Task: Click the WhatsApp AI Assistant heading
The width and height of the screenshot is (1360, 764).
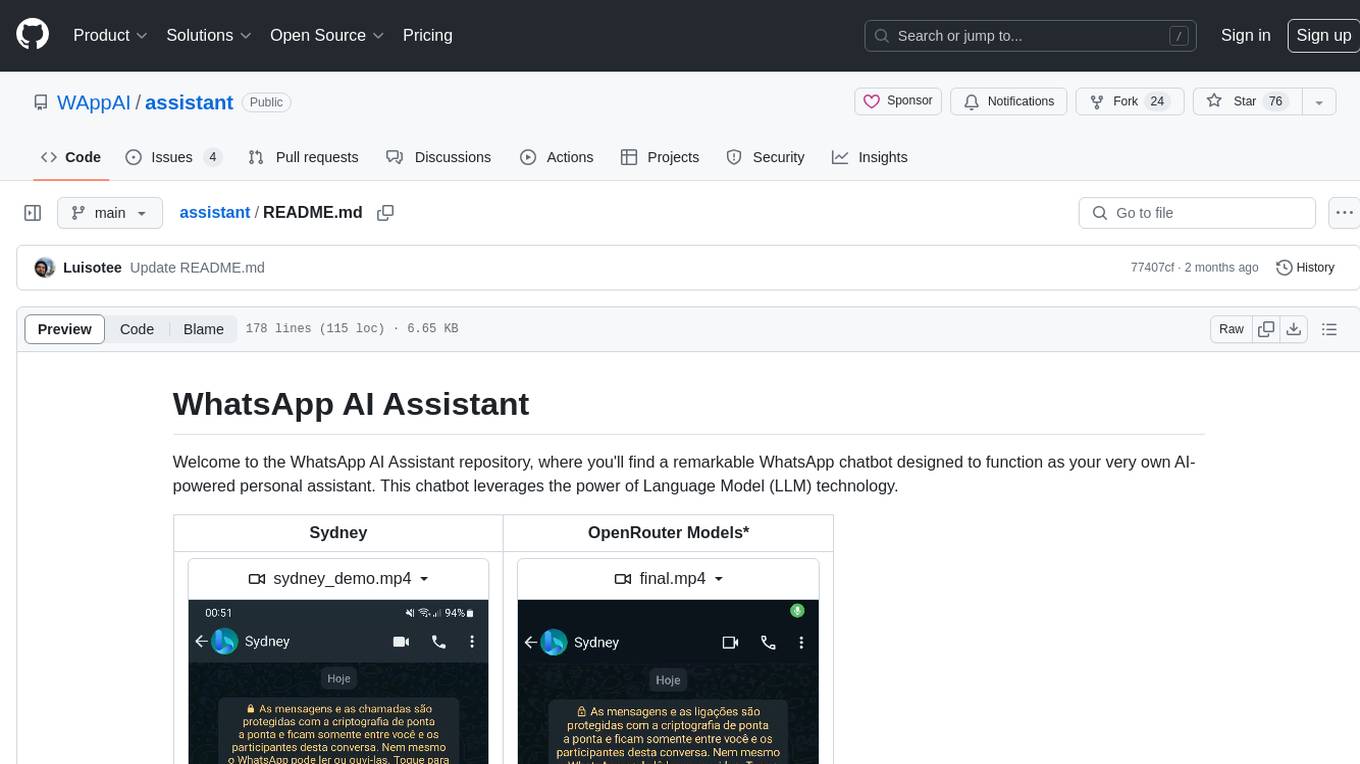Action: [351, 404]
